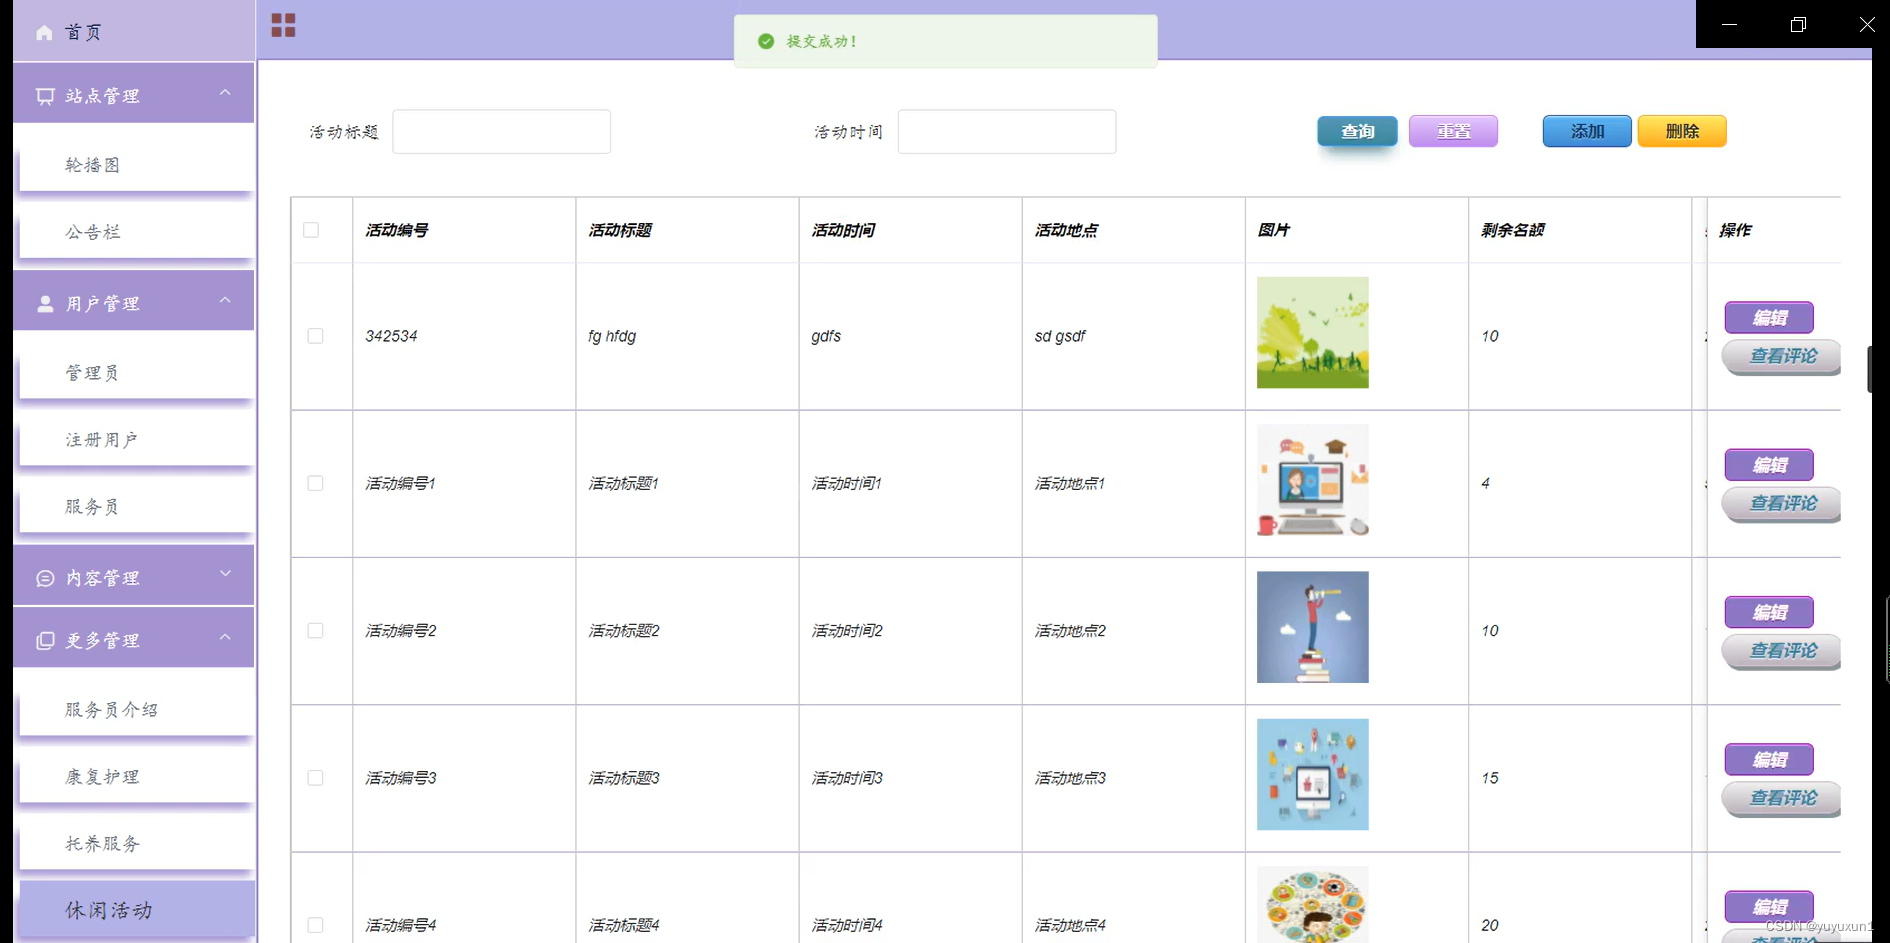1890x943 pixels.
Task: Check the row with 活动编号 342534
Action: (x=315, y=336)
